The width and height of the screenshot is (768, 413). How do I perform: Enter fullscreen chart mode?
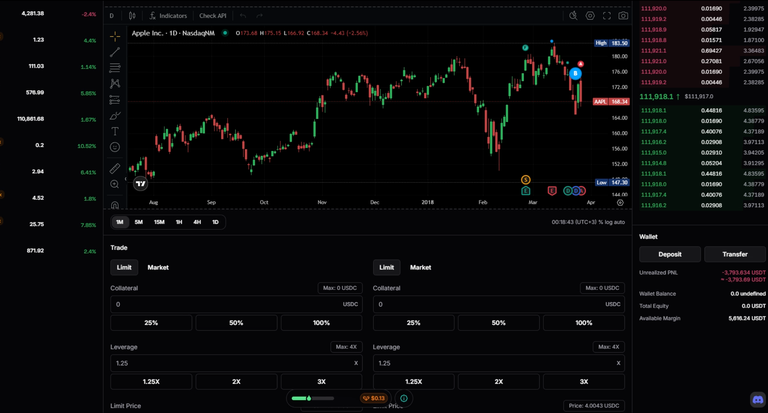click(x=607, y=16)
